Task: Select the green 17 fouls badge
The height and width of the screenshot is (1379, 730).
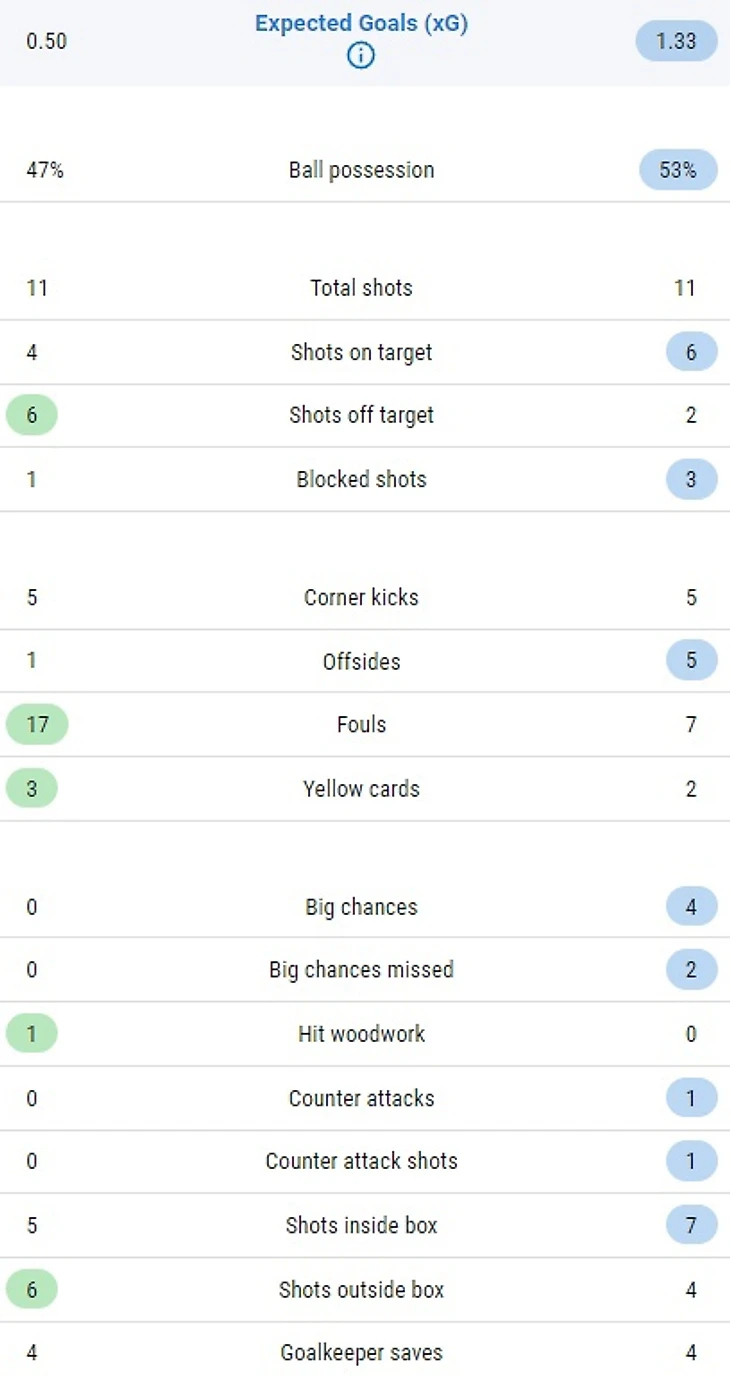Action: tap(37, 724)
